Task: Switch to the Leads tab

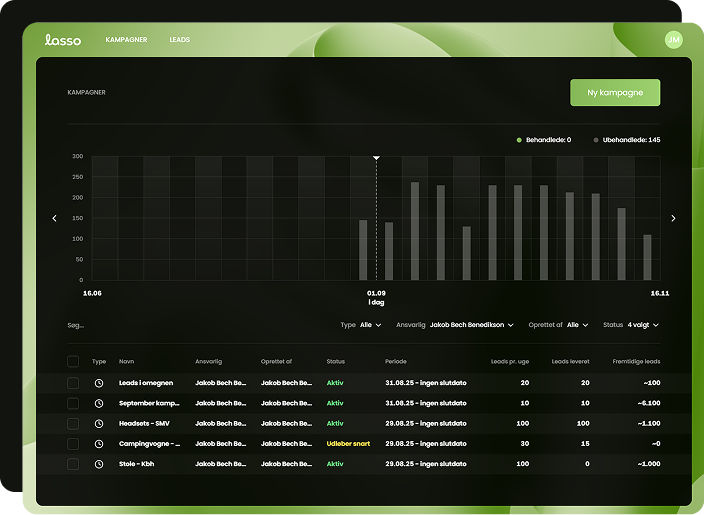Action: click(179, 40)
